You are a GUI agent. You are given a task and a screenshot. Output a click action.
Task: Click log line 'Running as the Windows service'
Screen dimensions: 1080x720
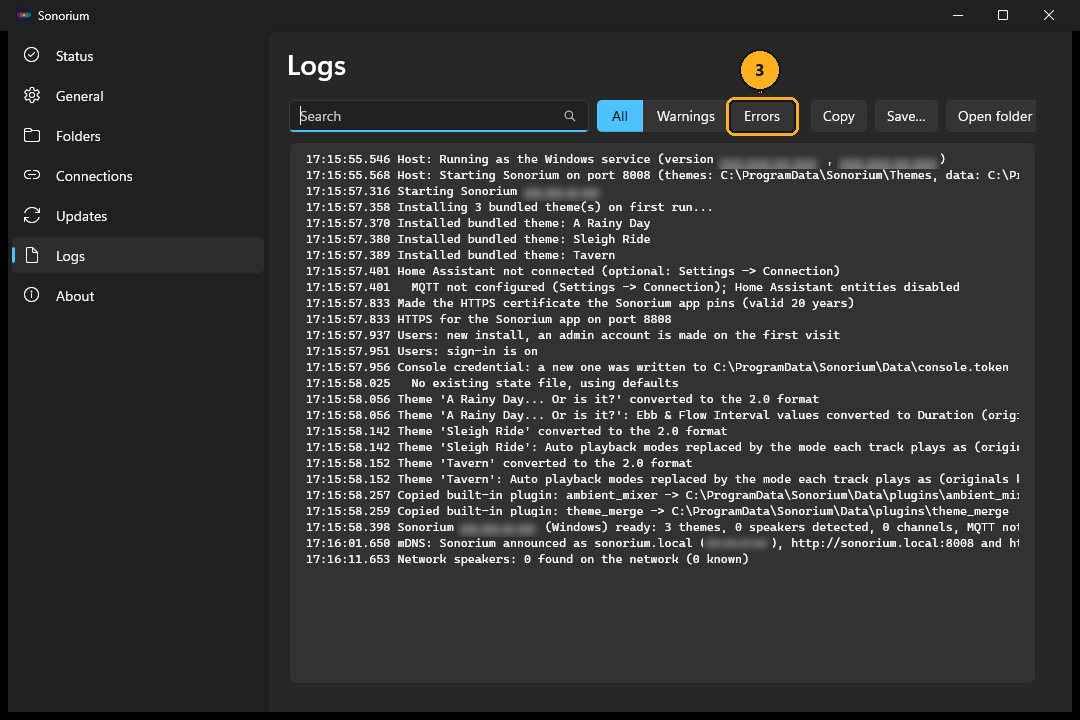pyautogui.click(x=626, y=159)
